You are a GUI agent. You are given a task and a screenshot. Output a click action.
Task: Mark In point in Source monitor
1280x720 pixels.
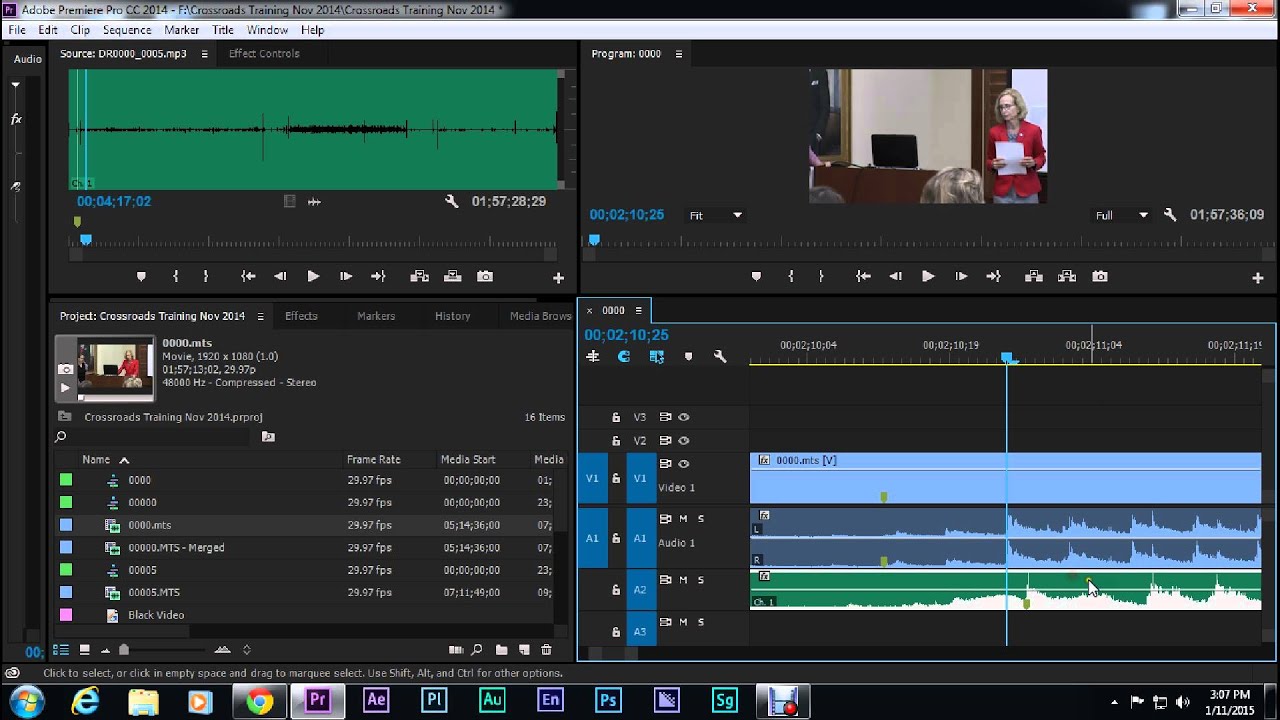pos(176,277)
